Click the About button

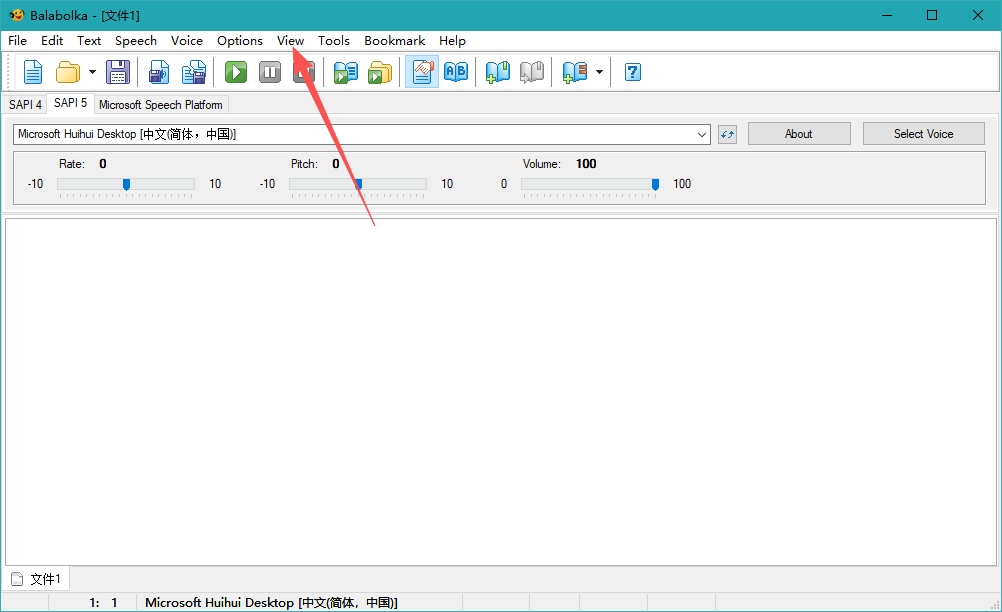click(x=799, y=134)
